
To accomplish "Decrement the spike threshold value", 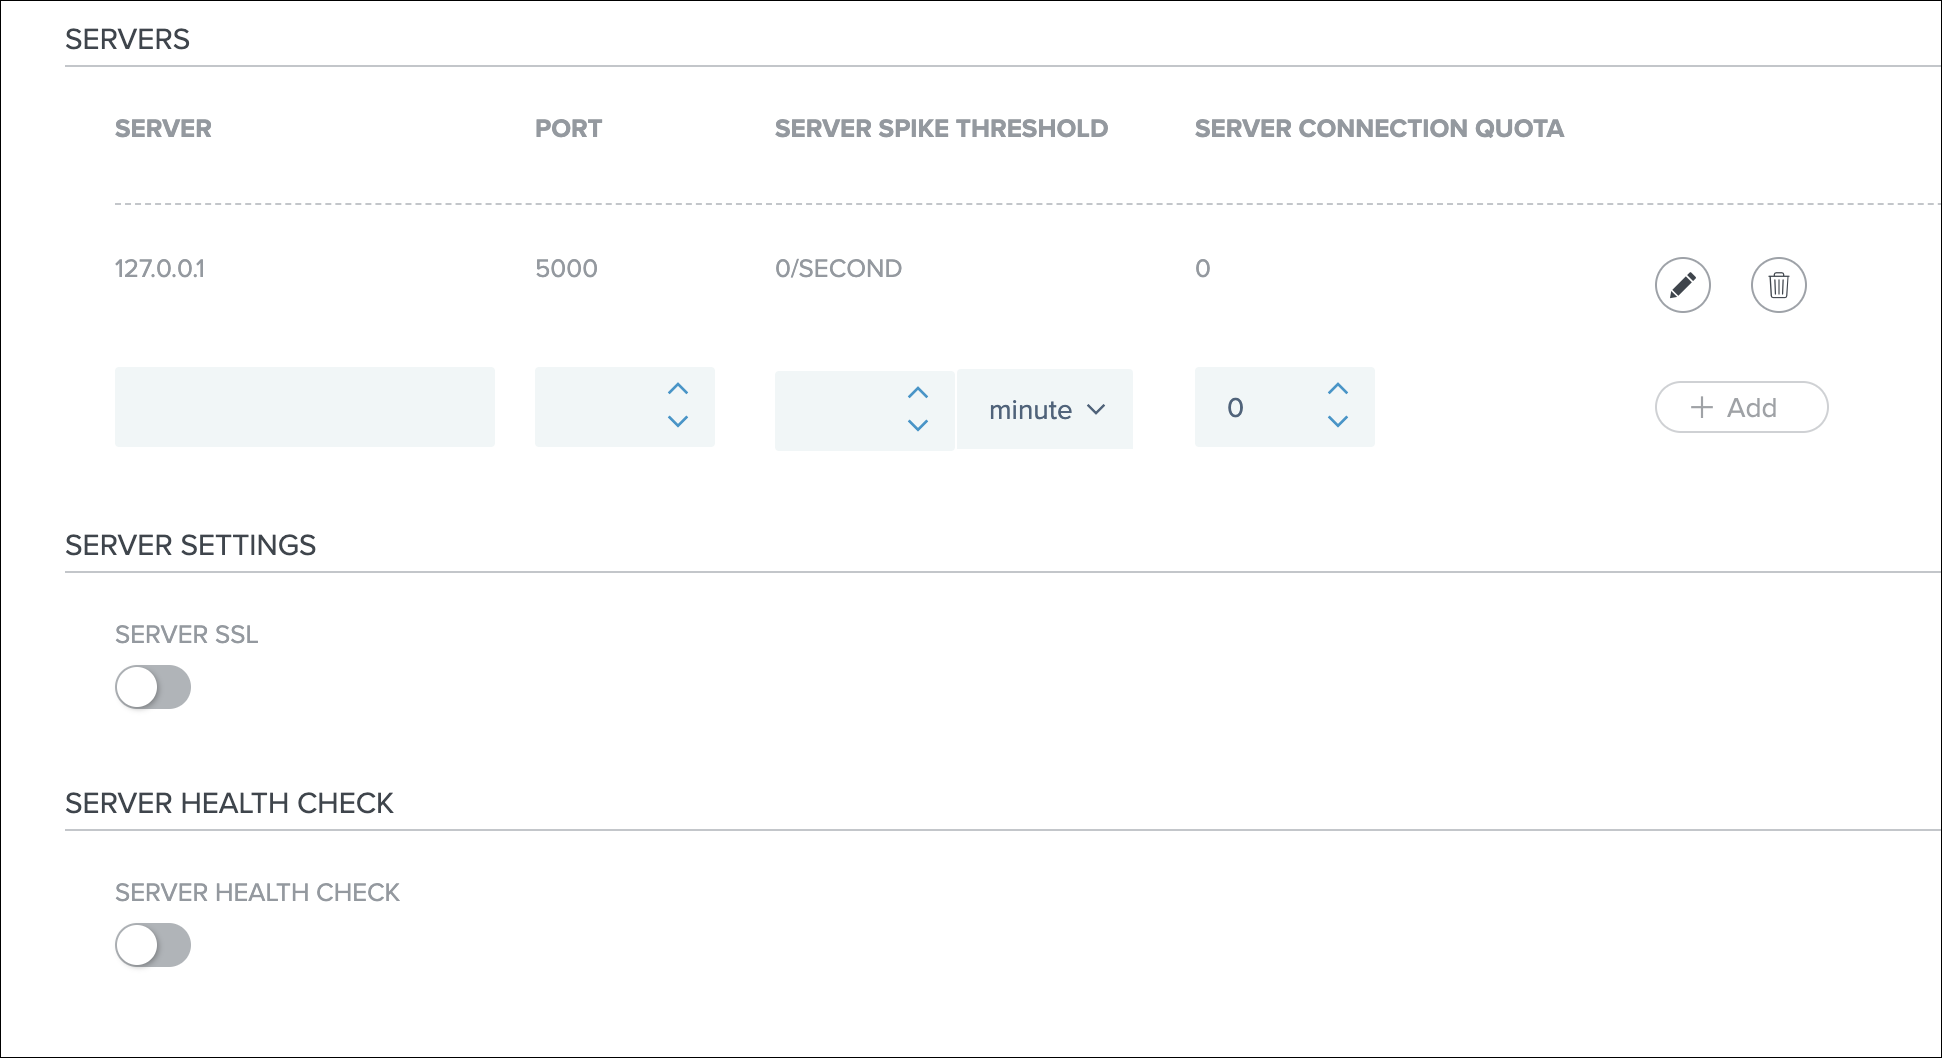I will click(918, 426).
